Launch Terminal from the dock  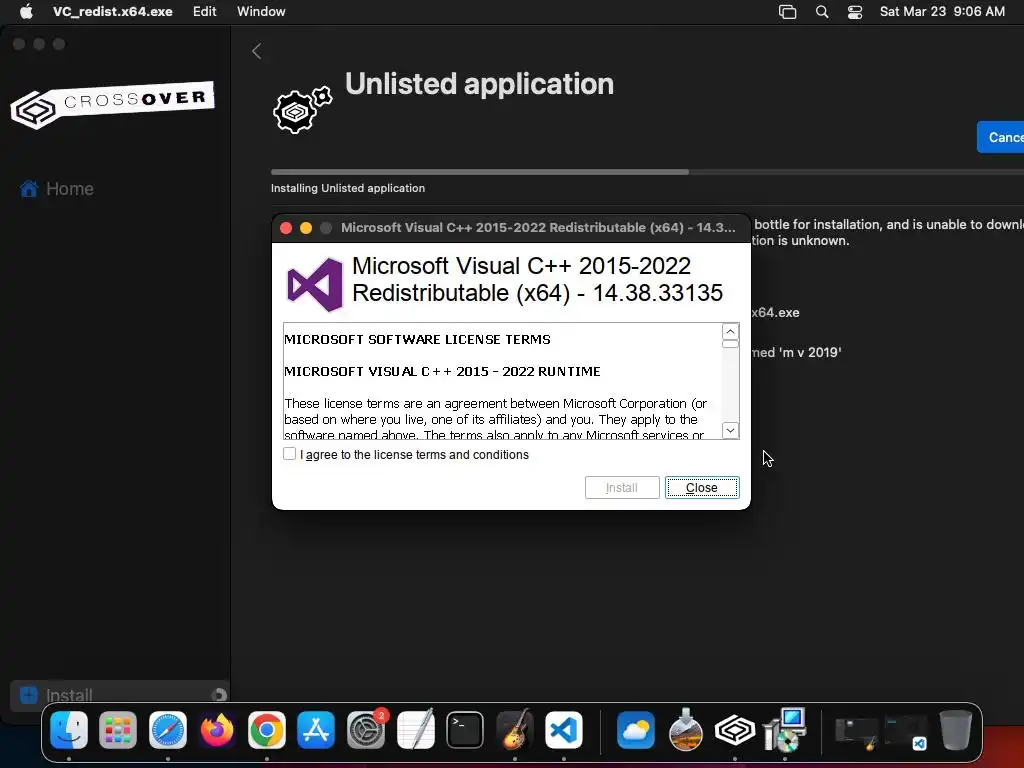click(x=465, y=730)
